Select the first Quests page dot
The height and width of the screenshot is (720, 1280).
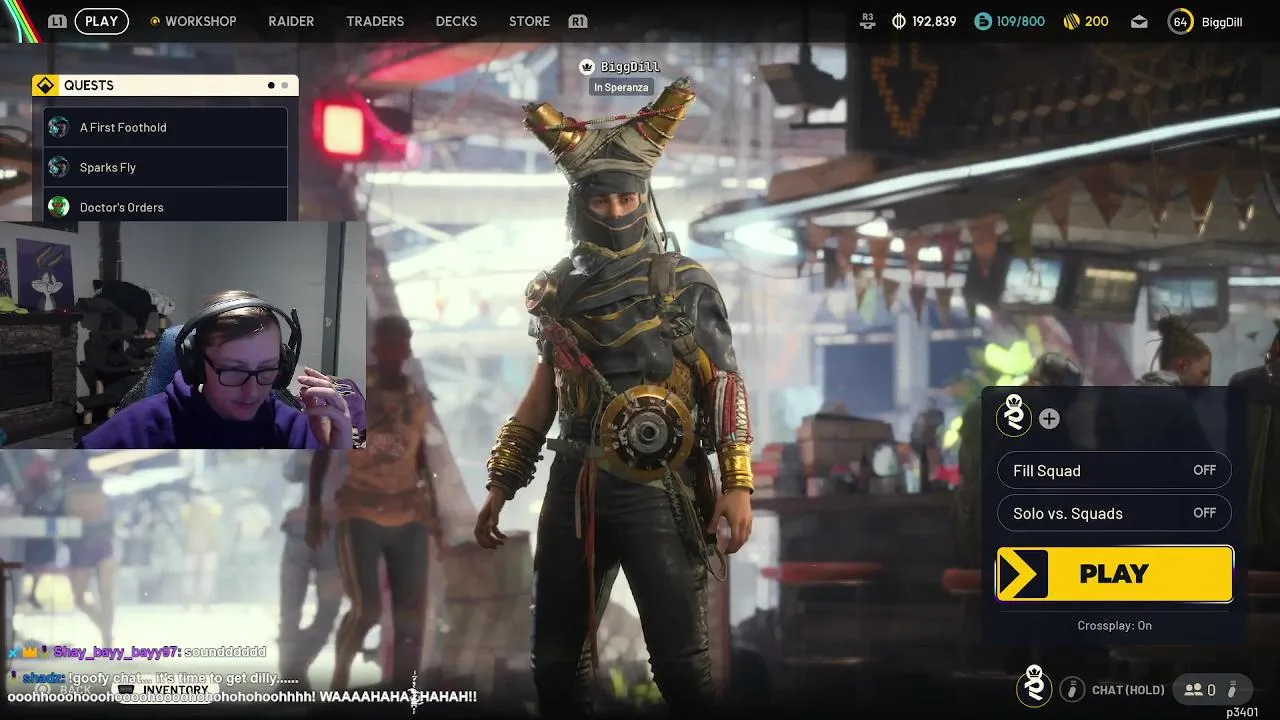[x=271, y=85]
